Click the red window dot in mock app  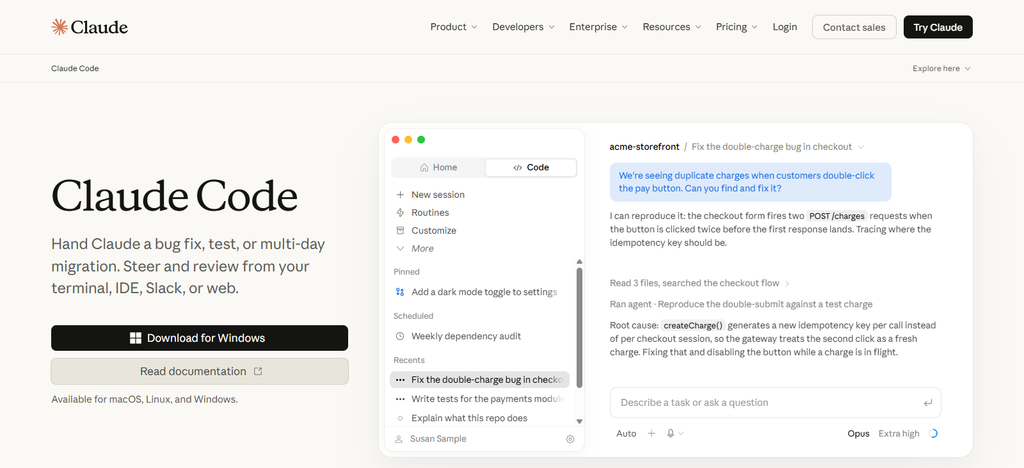395,140
